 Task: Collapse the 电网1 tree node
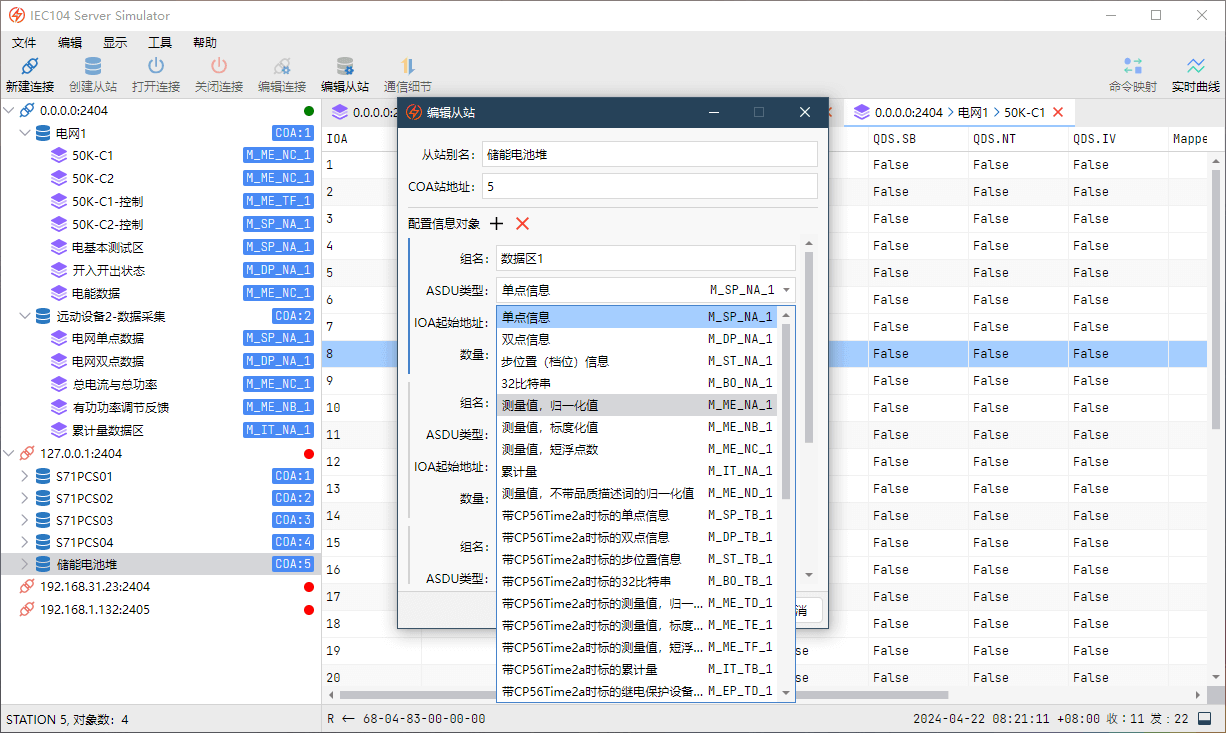pyautogui.click(x=25, y=133)
